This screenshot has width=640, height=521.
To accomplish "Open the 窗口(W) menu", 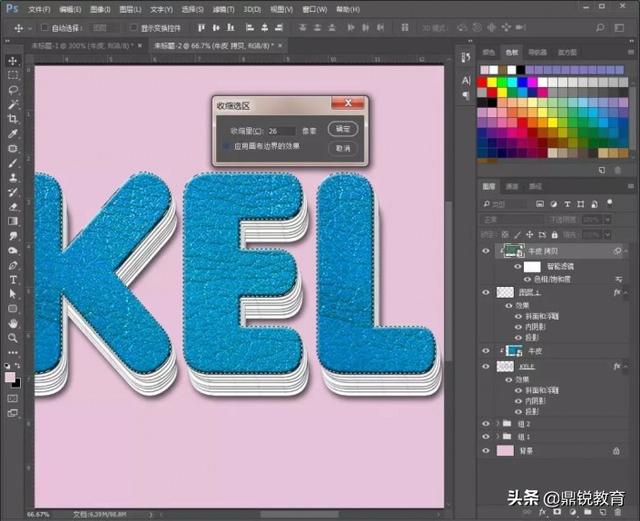I will click(315, 9).
